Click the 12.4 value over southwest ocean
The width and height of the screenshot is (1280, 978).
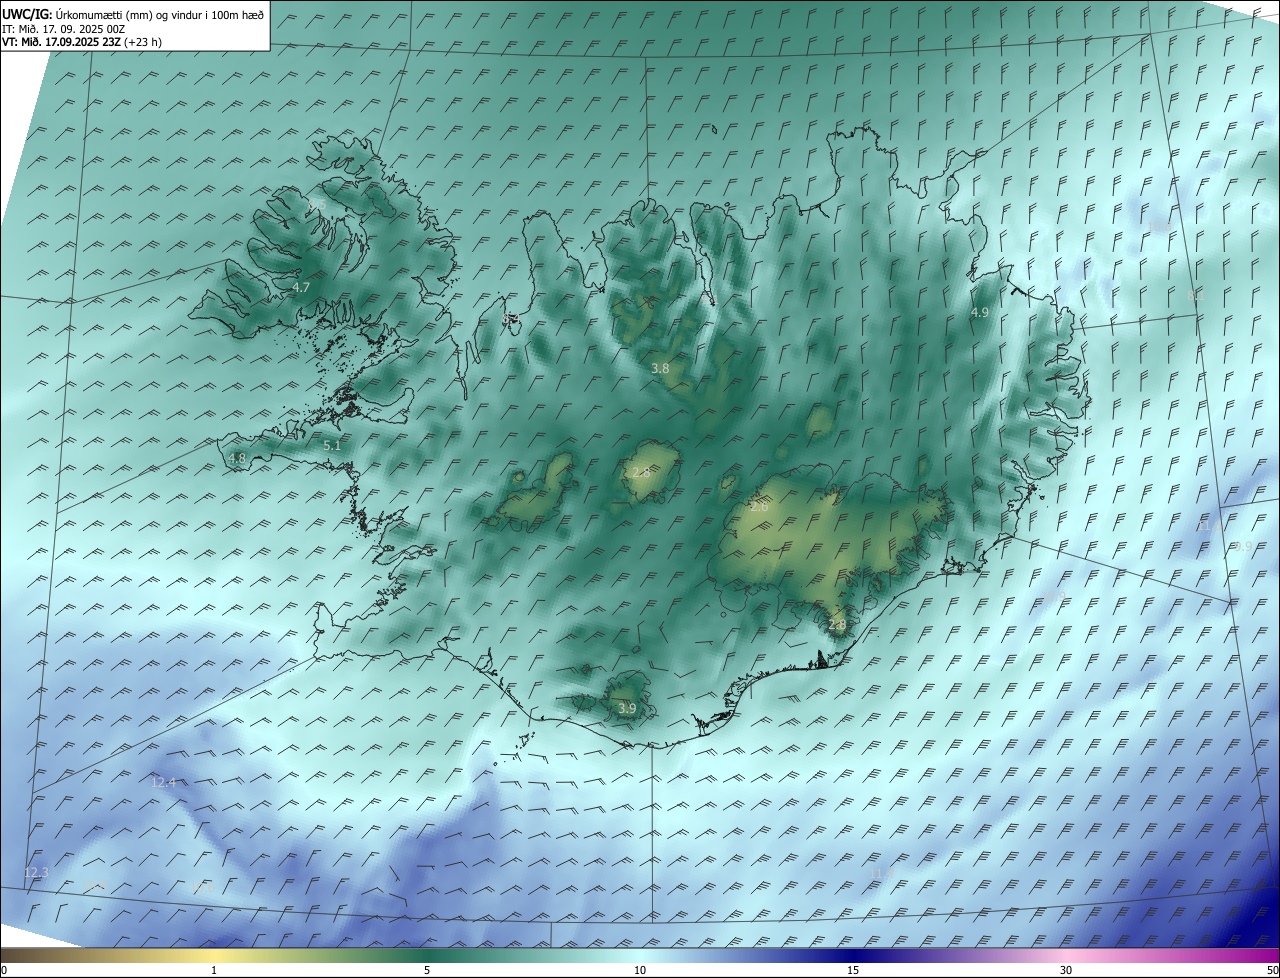[x=164, y=782]
